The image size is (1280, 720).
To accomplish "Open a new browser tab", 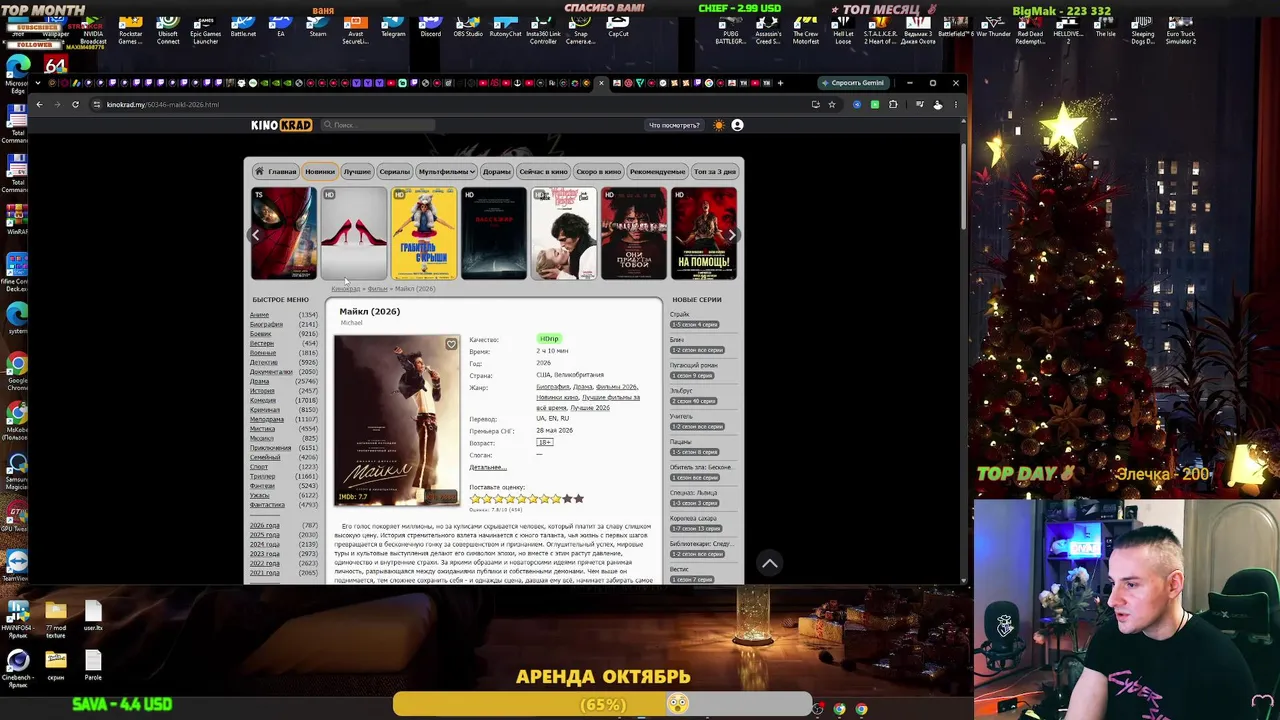I will pos(780,83).
